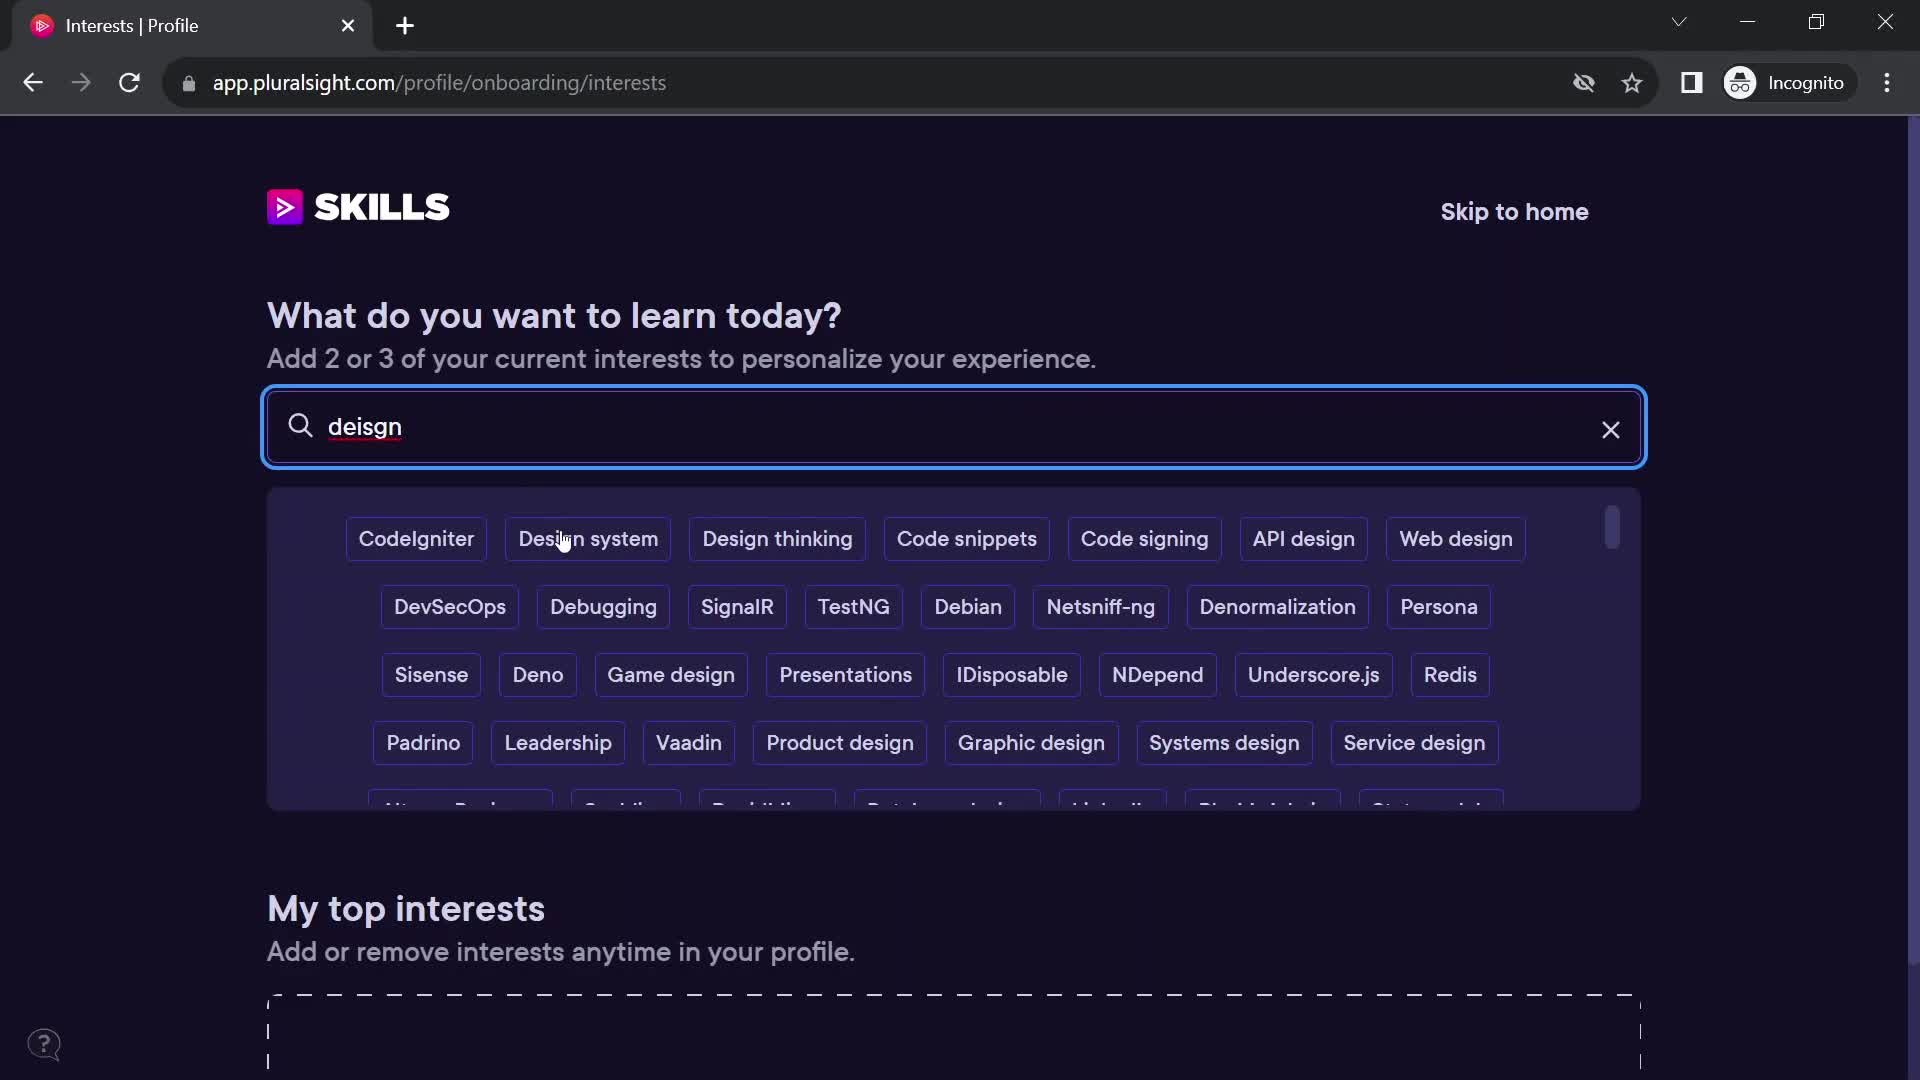Click the browser settings menu icon
1920x1080 pixels.
1887,82
